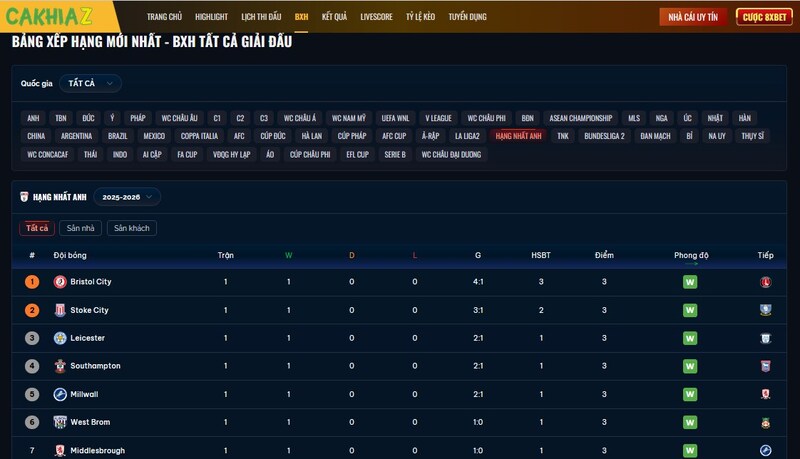Open Kết Quả in navigation bar

[334, 17]
